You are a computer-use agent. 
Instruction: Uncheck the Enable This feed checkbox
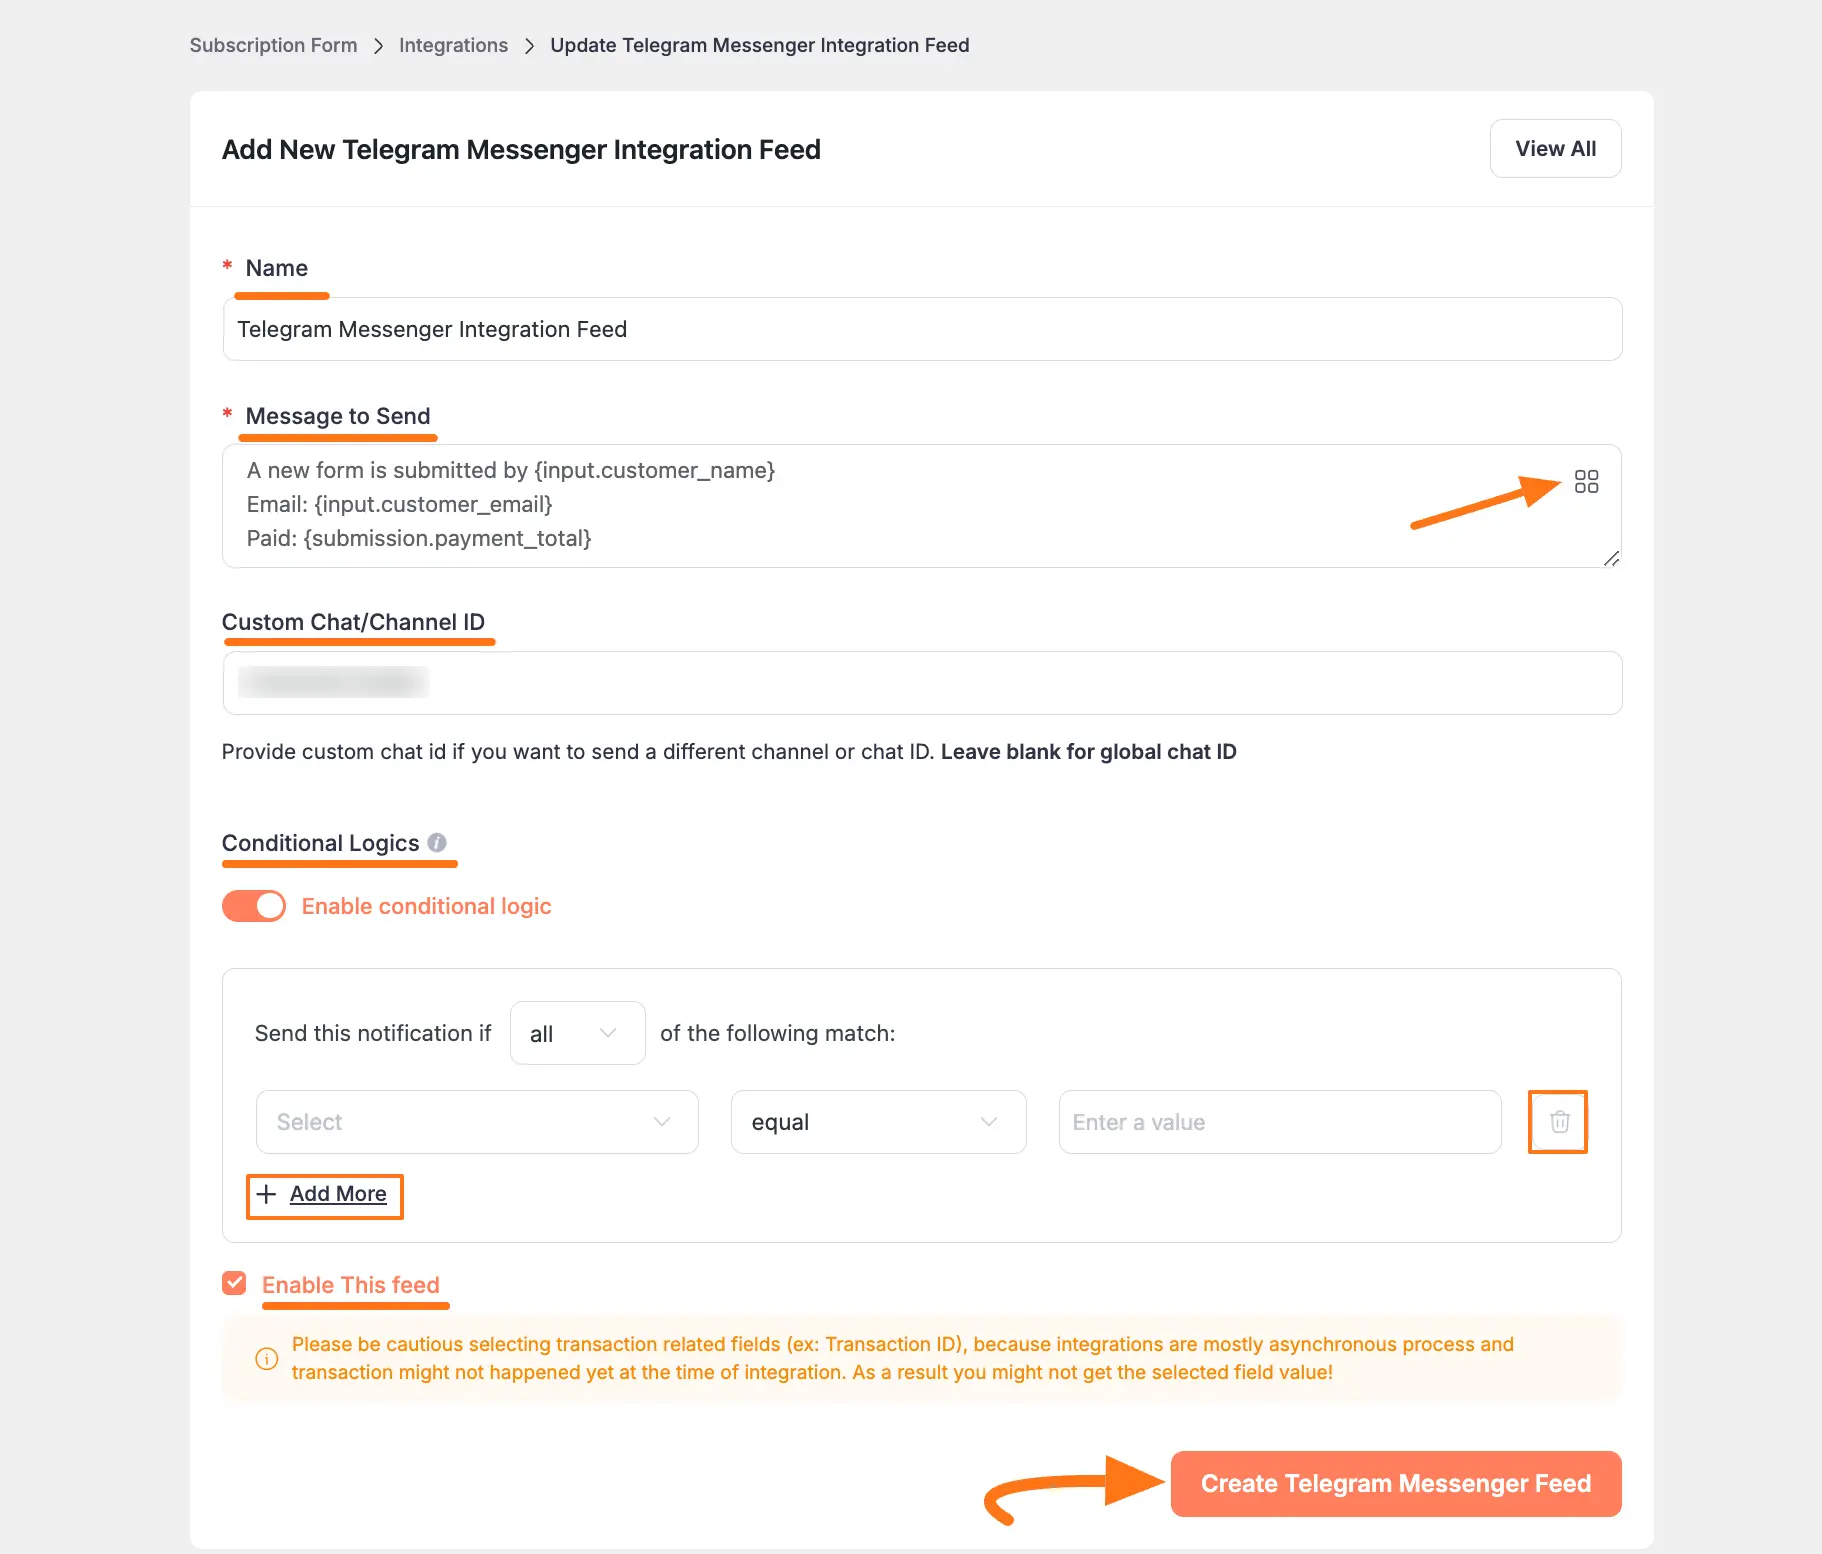click(234, 1283)
